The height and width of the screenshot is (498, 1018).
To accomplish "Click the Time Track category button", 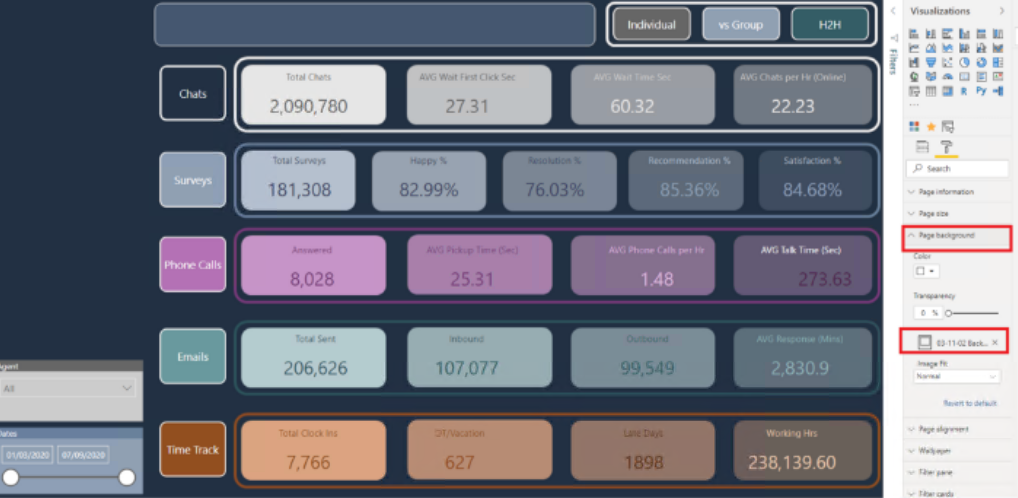I will pyautogui.click(x=193, y=449).
